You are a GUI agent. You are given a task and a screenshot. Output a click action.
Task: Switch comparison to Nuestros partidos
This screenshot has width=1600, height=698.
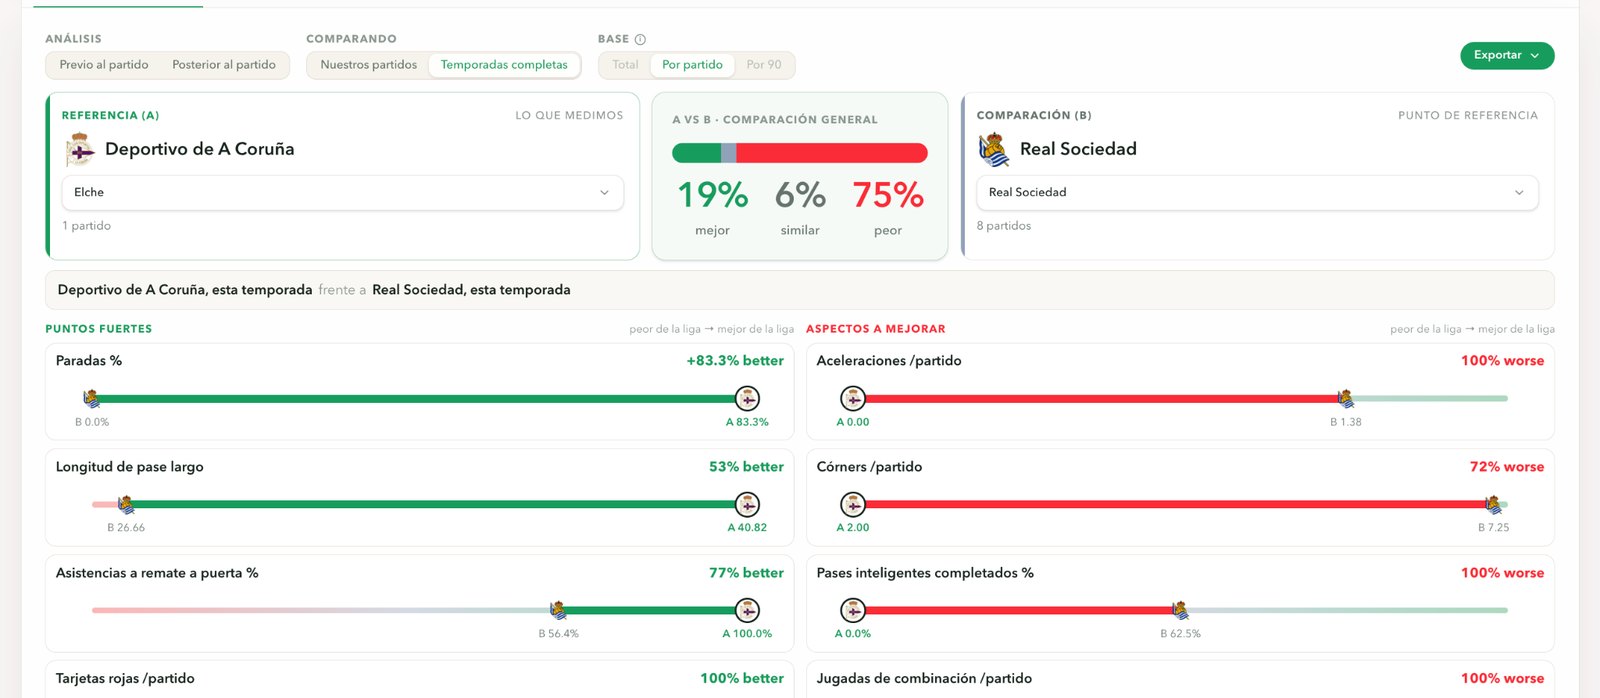pyautogui.click(x=369, y=65)
